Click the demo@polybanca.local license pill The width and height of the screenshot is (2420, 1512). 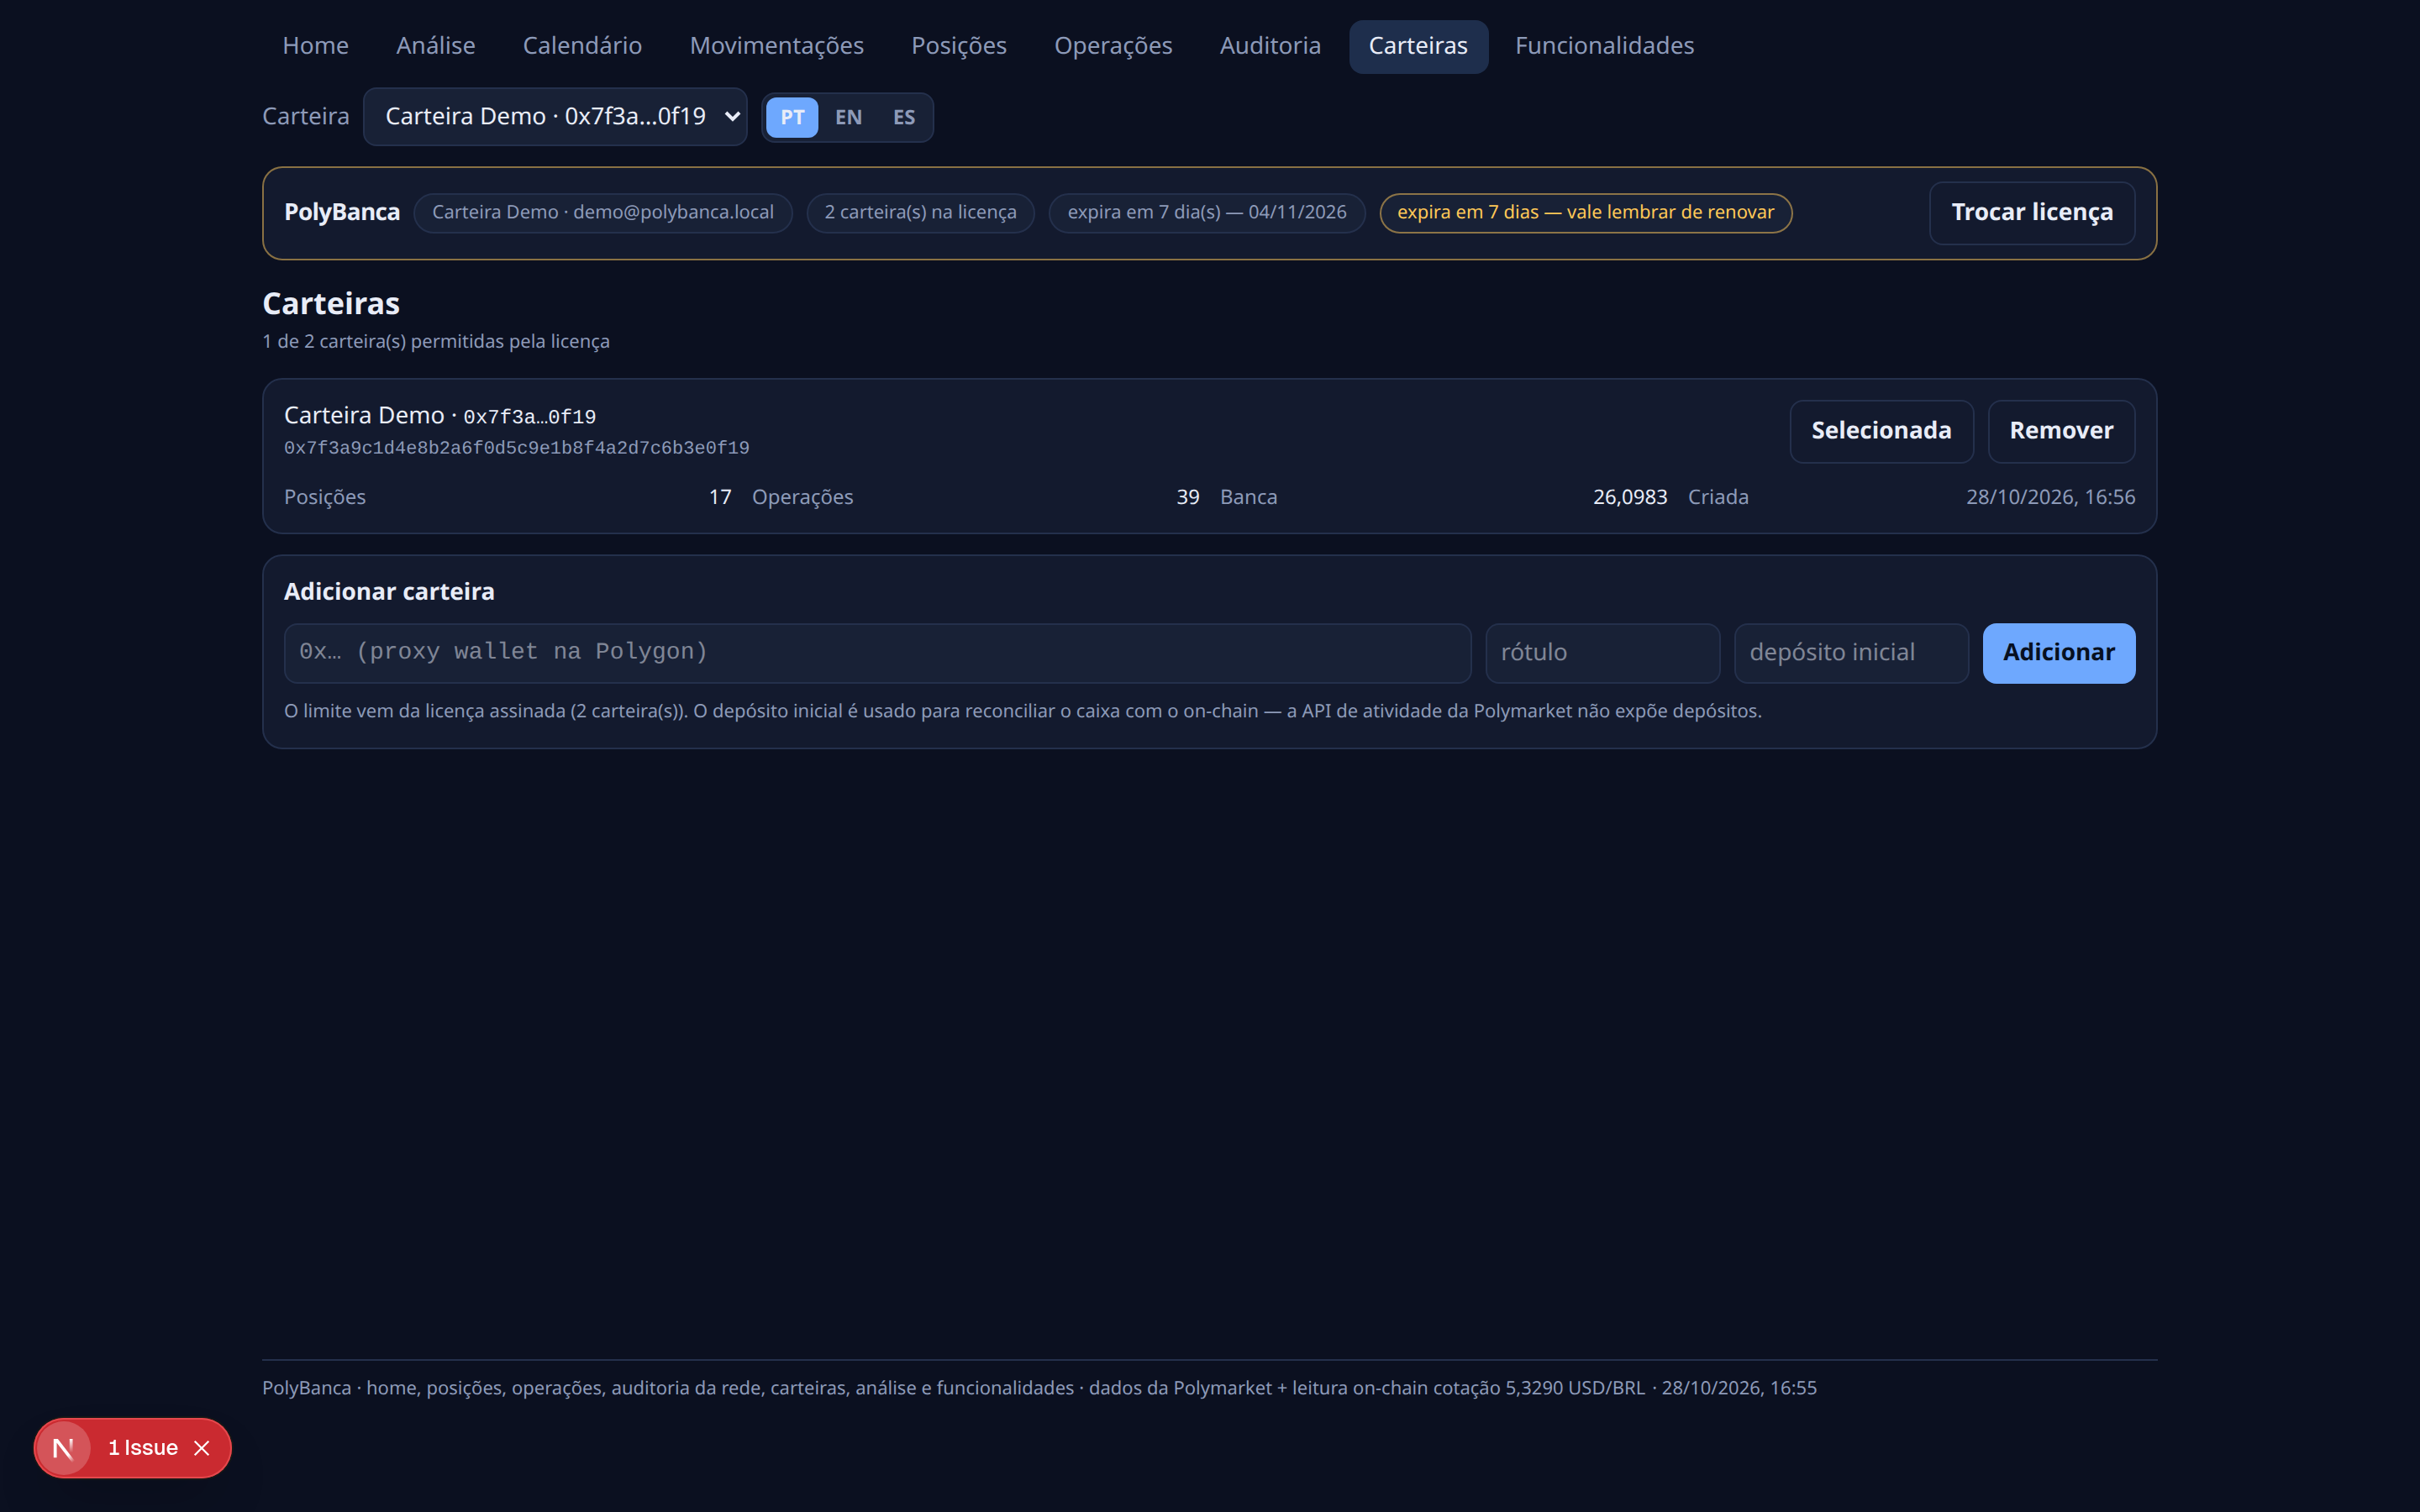tap(603, 213)
